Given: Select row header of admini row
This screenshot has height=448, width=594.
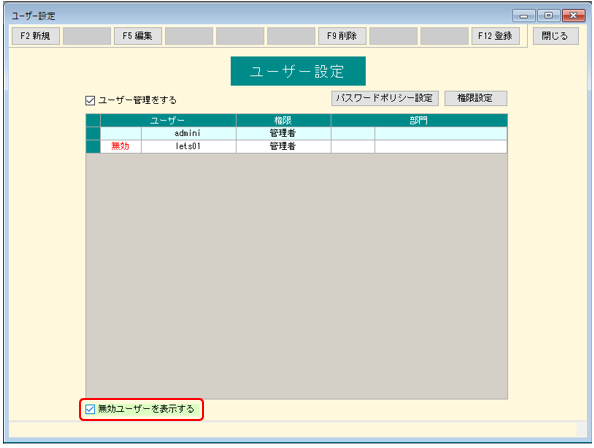Looking at the screenshot, I should 93,133.
